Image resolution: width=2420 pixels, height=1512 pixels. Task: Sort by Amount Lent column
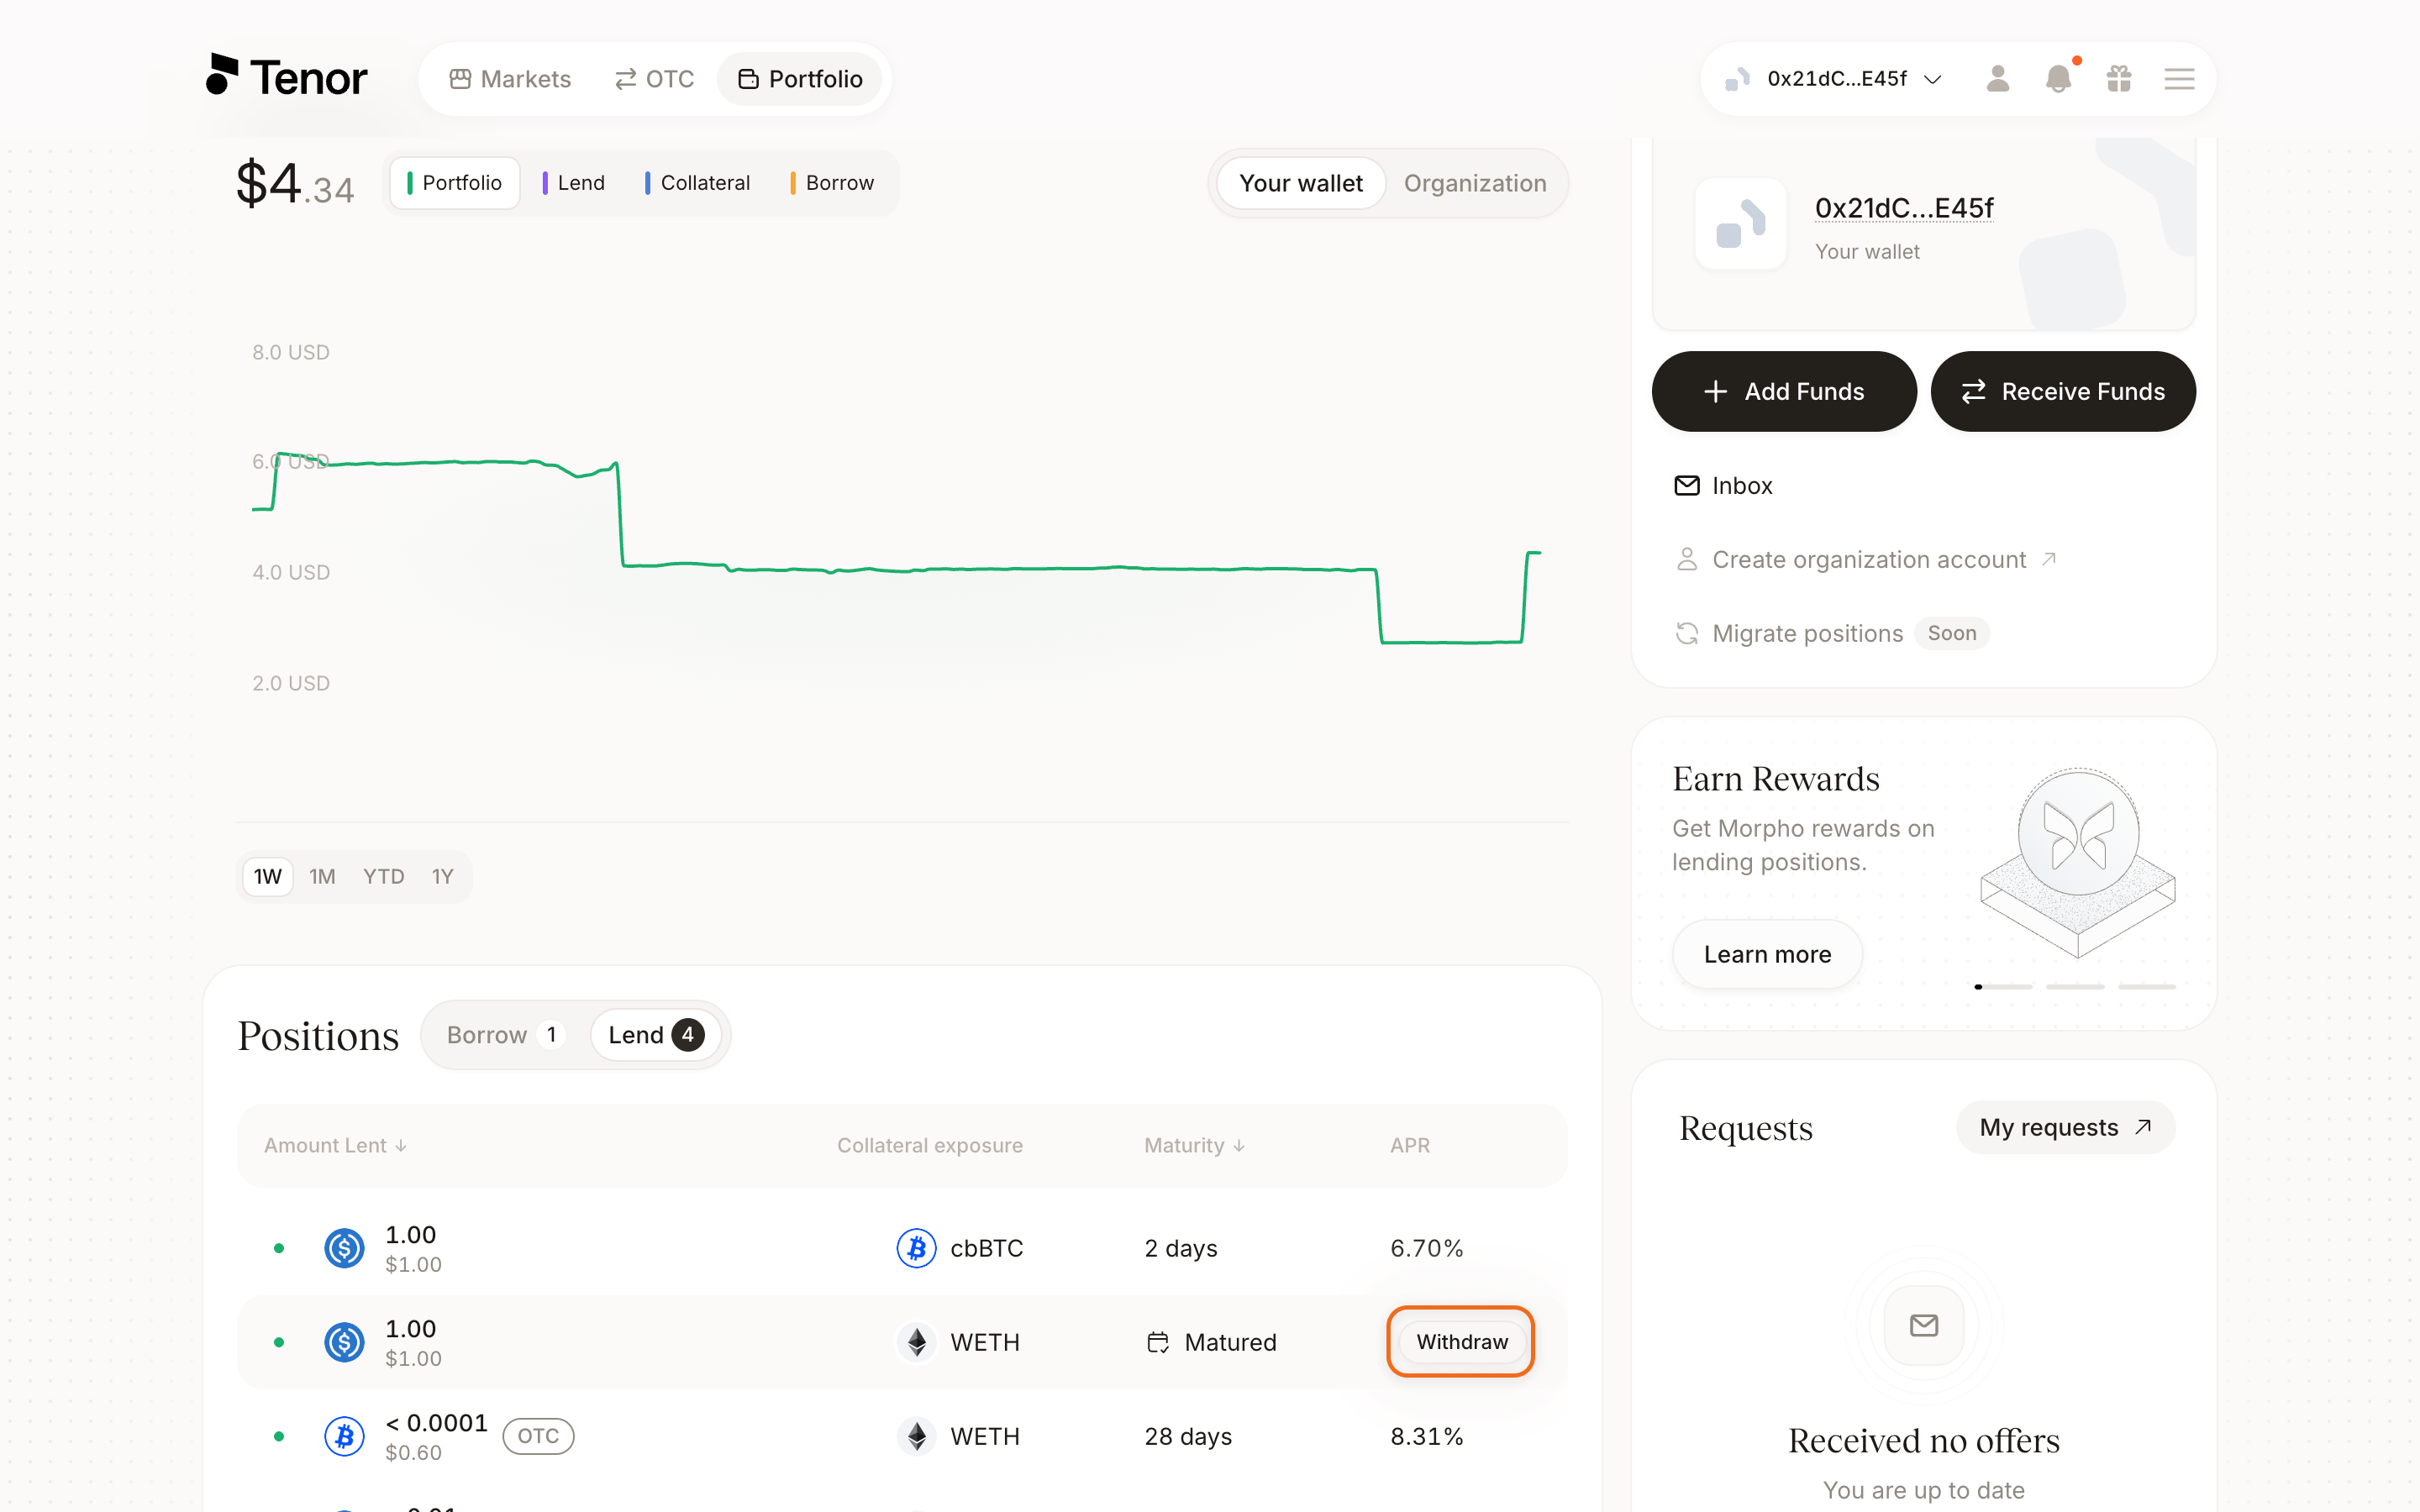335,1145
